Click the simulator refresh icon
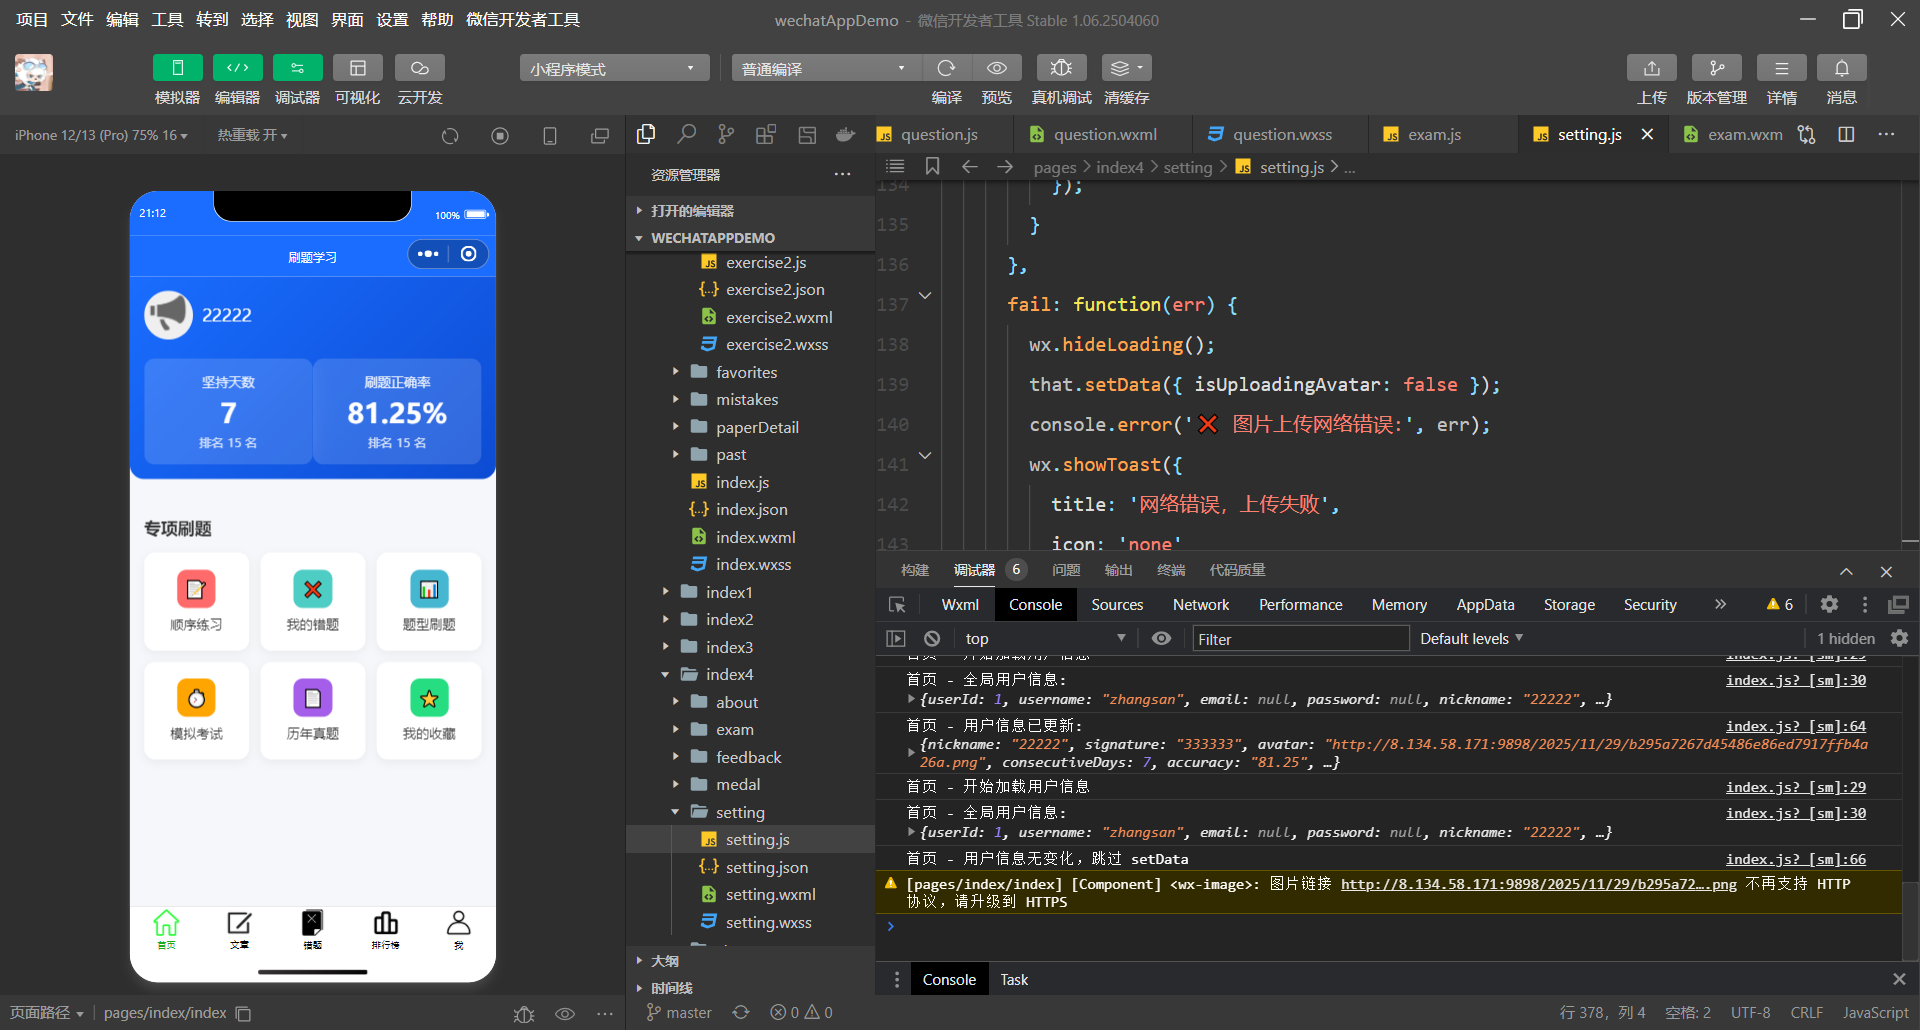This screenshot has height=1030, width=1920. click(x=450, y=136)
